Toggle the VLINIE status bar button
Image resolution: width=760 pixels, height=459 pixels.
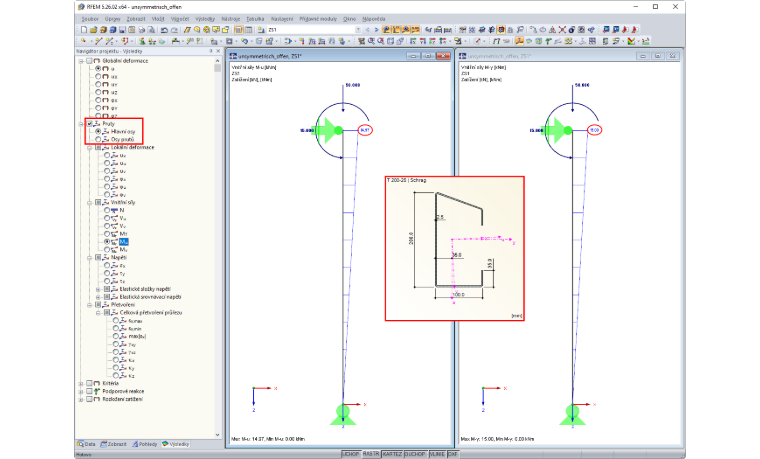437,454
